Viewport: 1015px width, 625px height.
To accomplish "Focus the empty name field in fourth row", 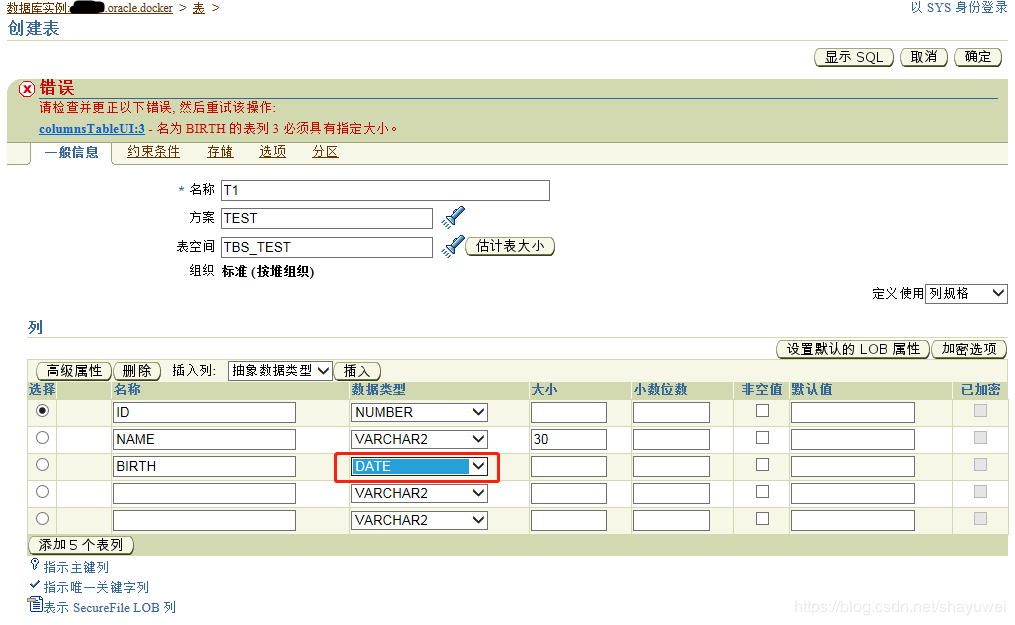I will (204, 494).
